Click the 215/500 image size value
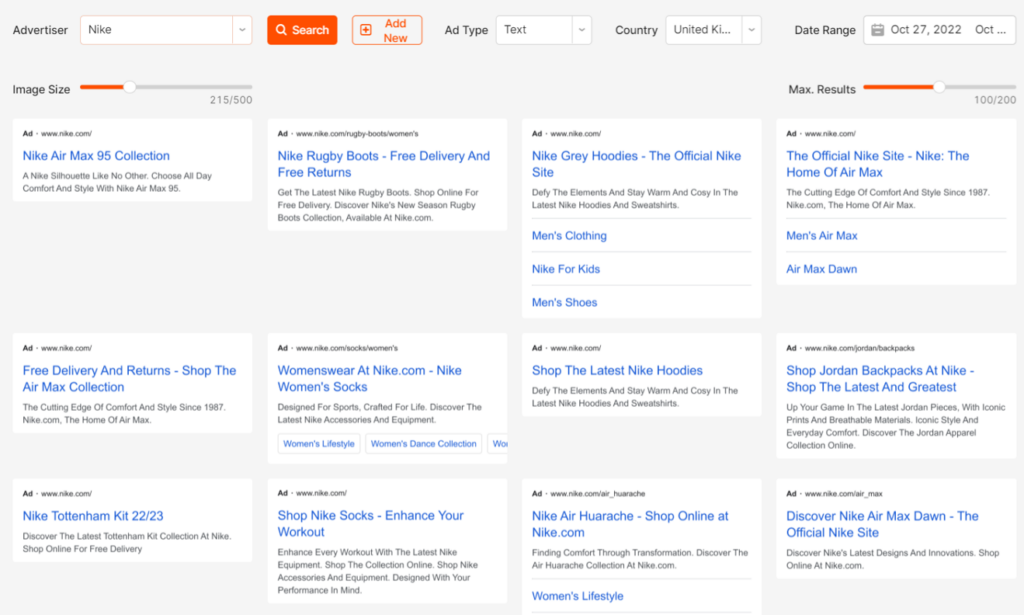 [x=231, y=100]
